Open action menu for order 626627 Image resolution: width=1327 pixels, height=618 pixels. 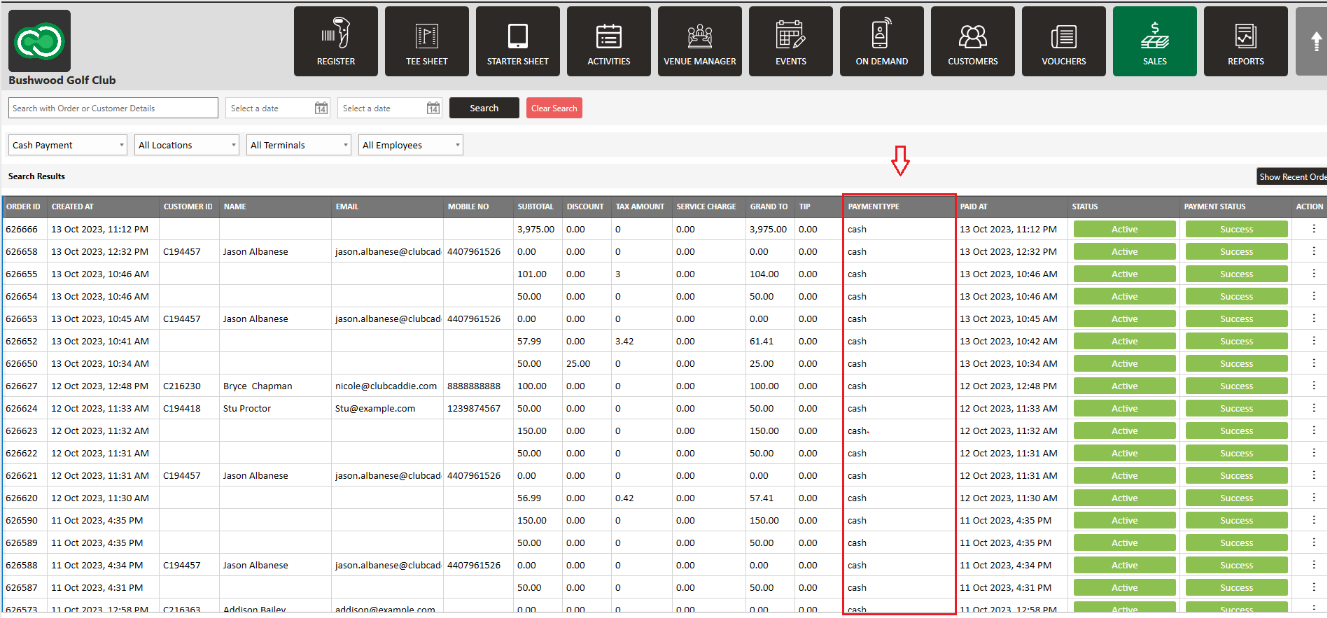(1314, 386)
